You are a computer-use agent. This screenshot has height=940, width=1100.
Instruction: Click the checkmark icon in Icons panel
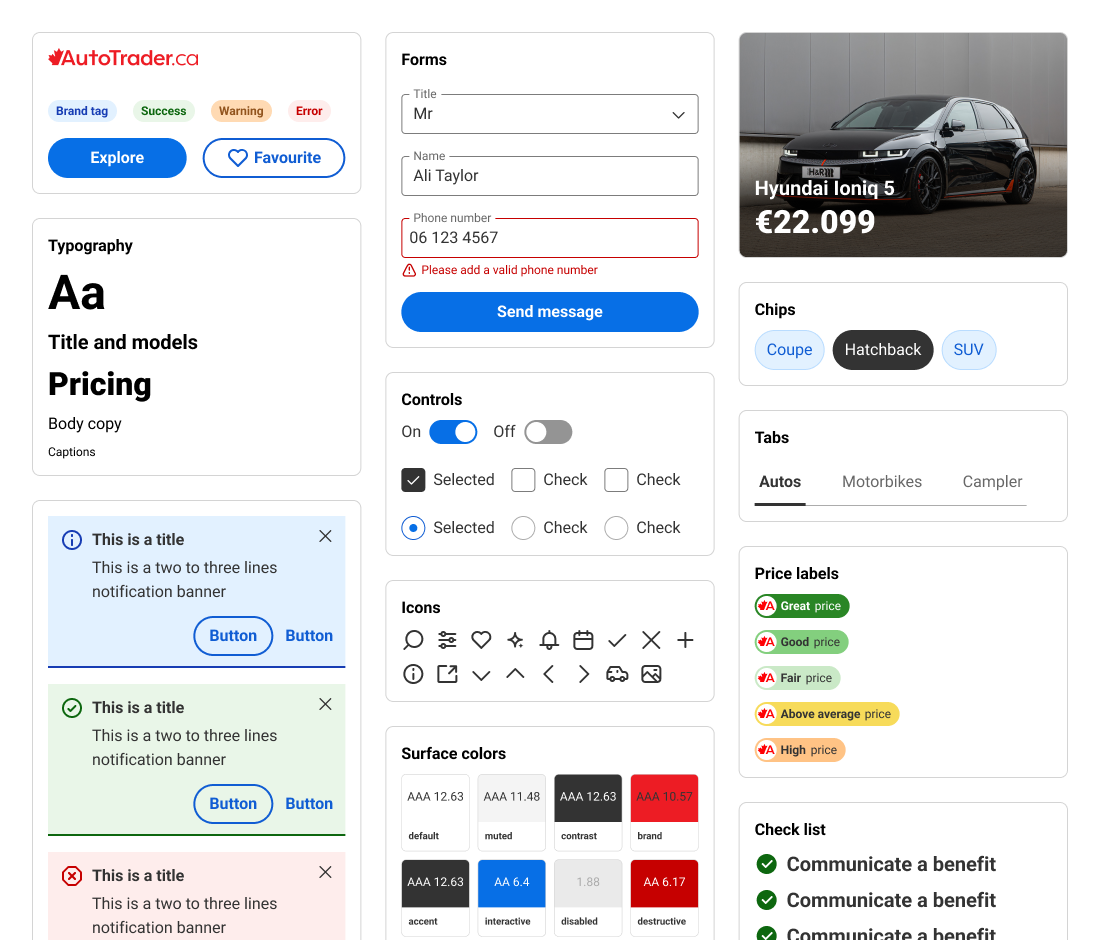click(x=617, y=640)
